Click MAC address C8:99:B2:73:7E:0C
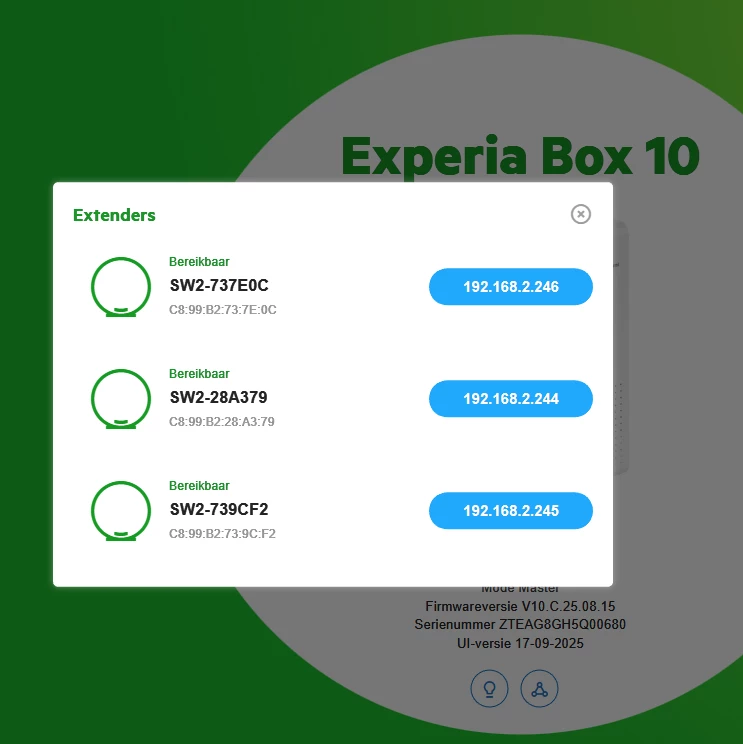The image size is (743, 744). [x=223, y=310]
